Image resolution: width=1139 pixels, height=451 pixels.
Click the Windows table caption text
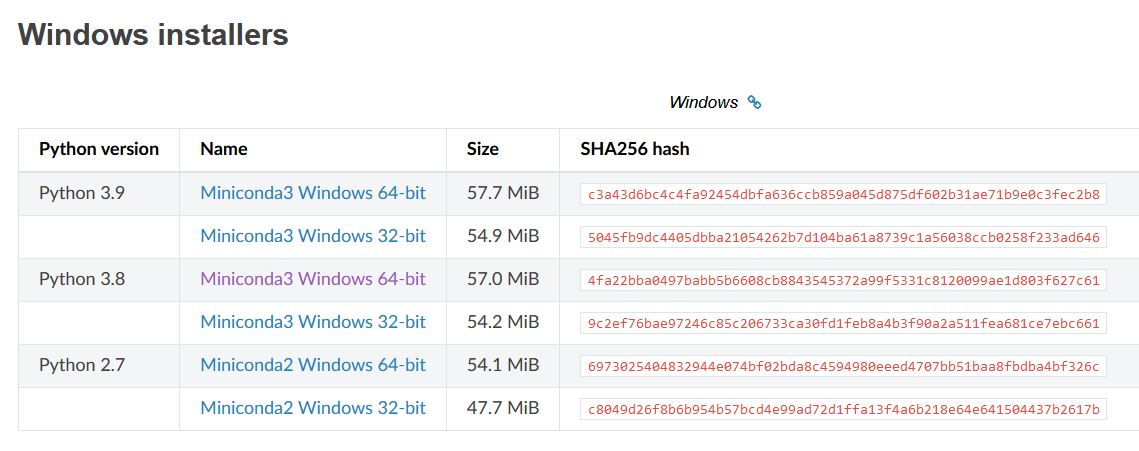703,102
